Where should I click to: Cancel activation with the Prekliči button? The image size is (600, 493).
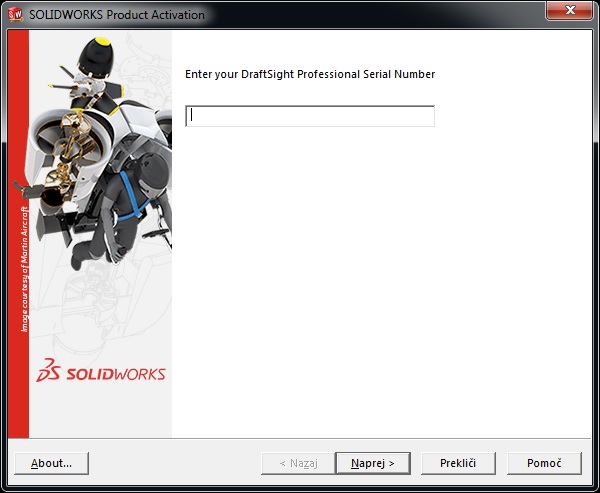point(458,463)
